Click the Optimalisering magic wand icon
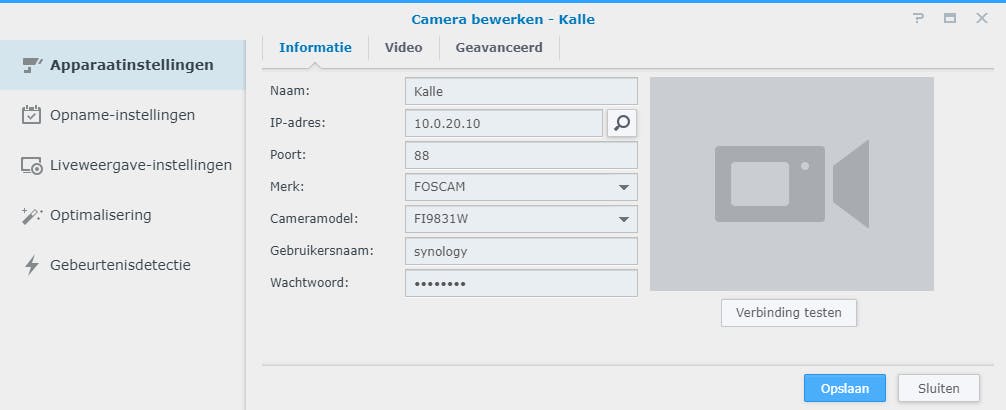 click(31, 215)
